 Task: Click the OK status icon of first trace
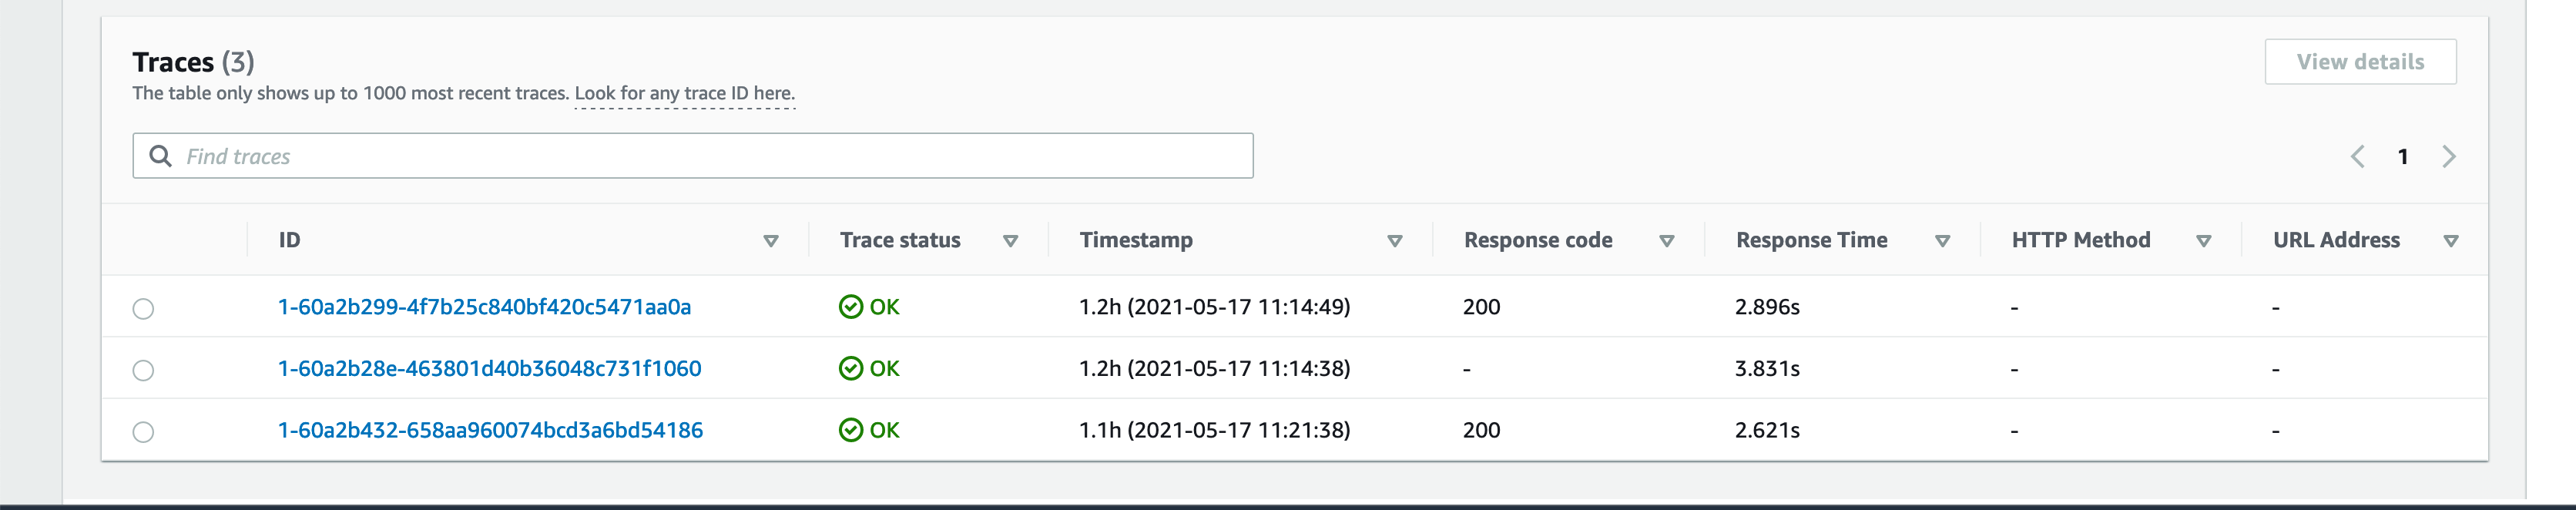[x=851, y=307]
